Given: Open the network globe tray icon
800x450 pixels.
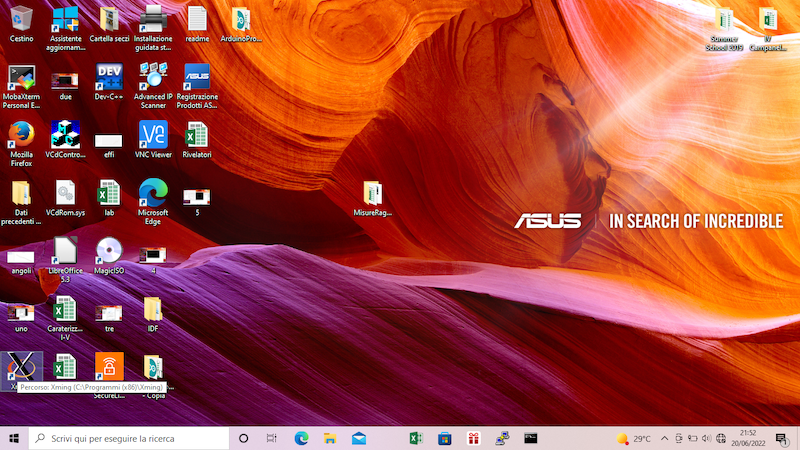Looking at the screenshot, I should click(721, 438).
